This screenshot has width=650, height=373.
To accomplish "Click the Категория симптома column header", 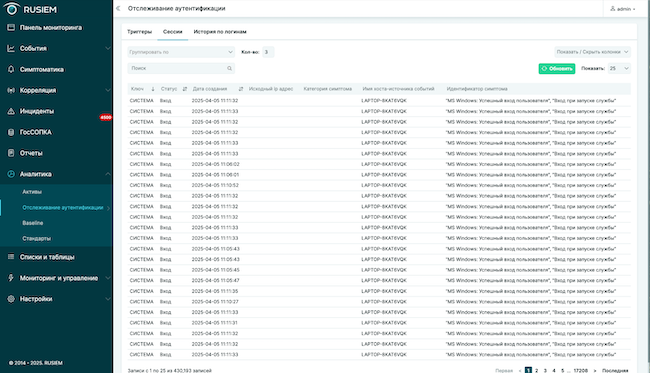I will click(327, 89).
